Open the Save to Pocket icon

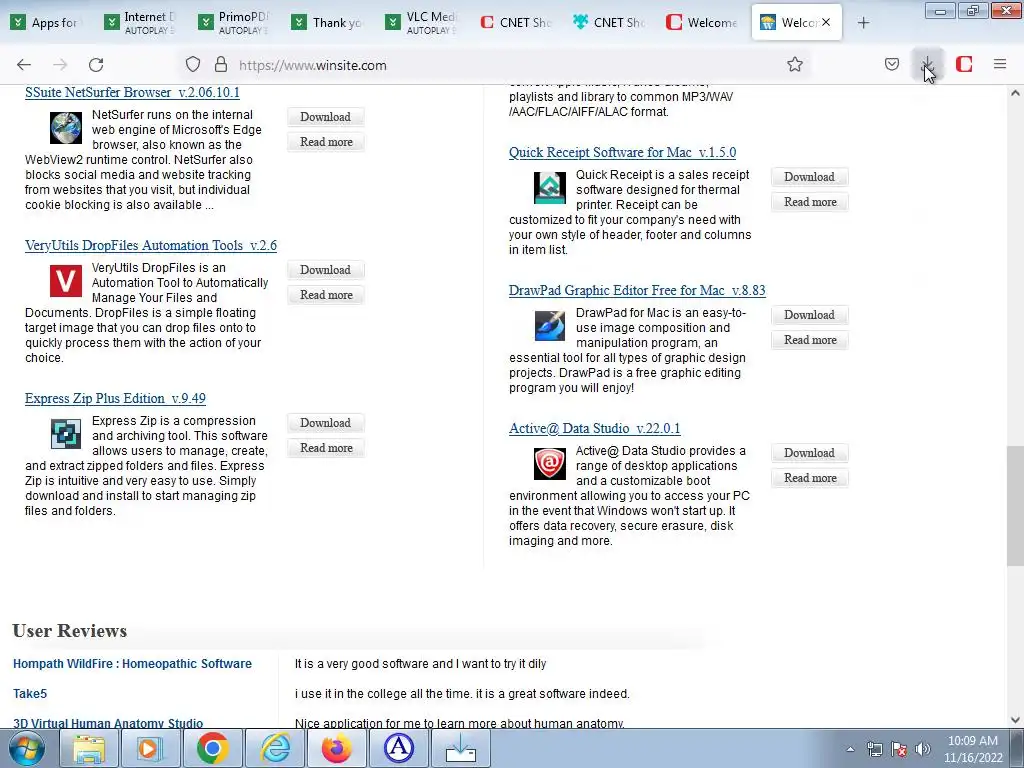[x=891, y=64]
